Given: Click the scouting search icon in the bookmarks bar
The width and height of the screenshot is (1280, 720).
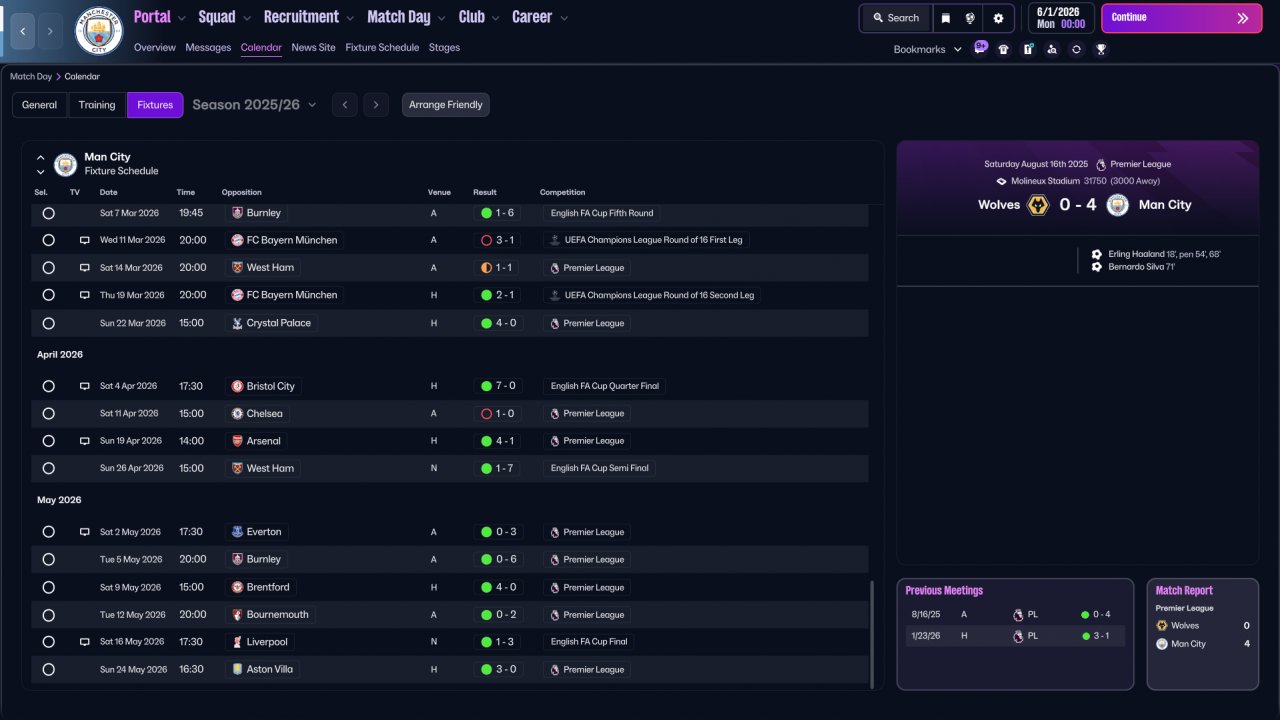Looking at the screenshot, I should click(x=1052, y=49).
